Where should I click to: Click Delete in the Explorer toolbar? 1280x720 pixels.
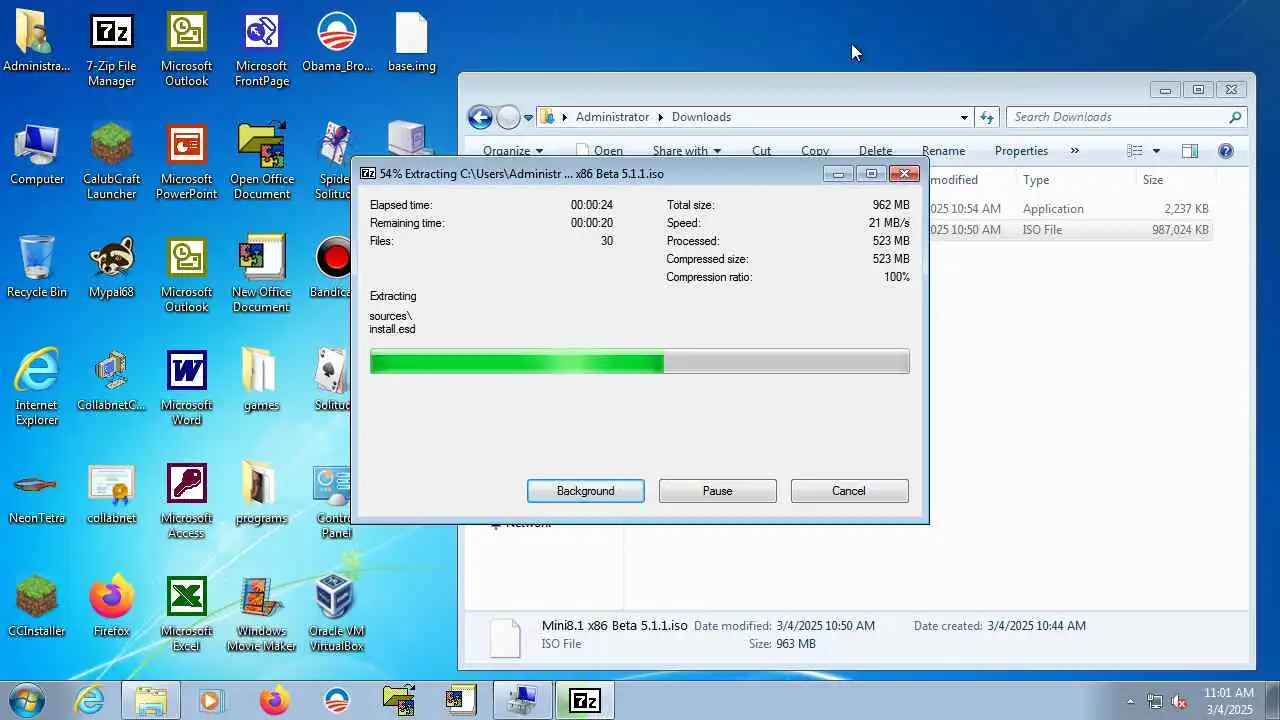(875, 151)
